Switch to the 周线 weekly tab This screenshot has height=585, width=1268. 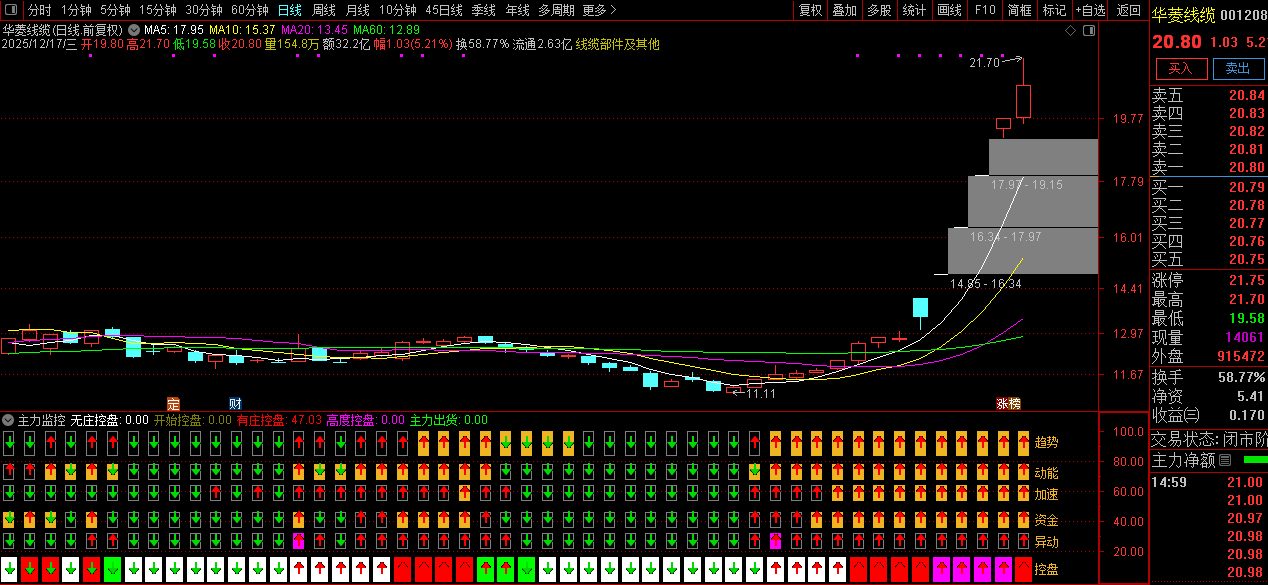(x=324, y=10)
